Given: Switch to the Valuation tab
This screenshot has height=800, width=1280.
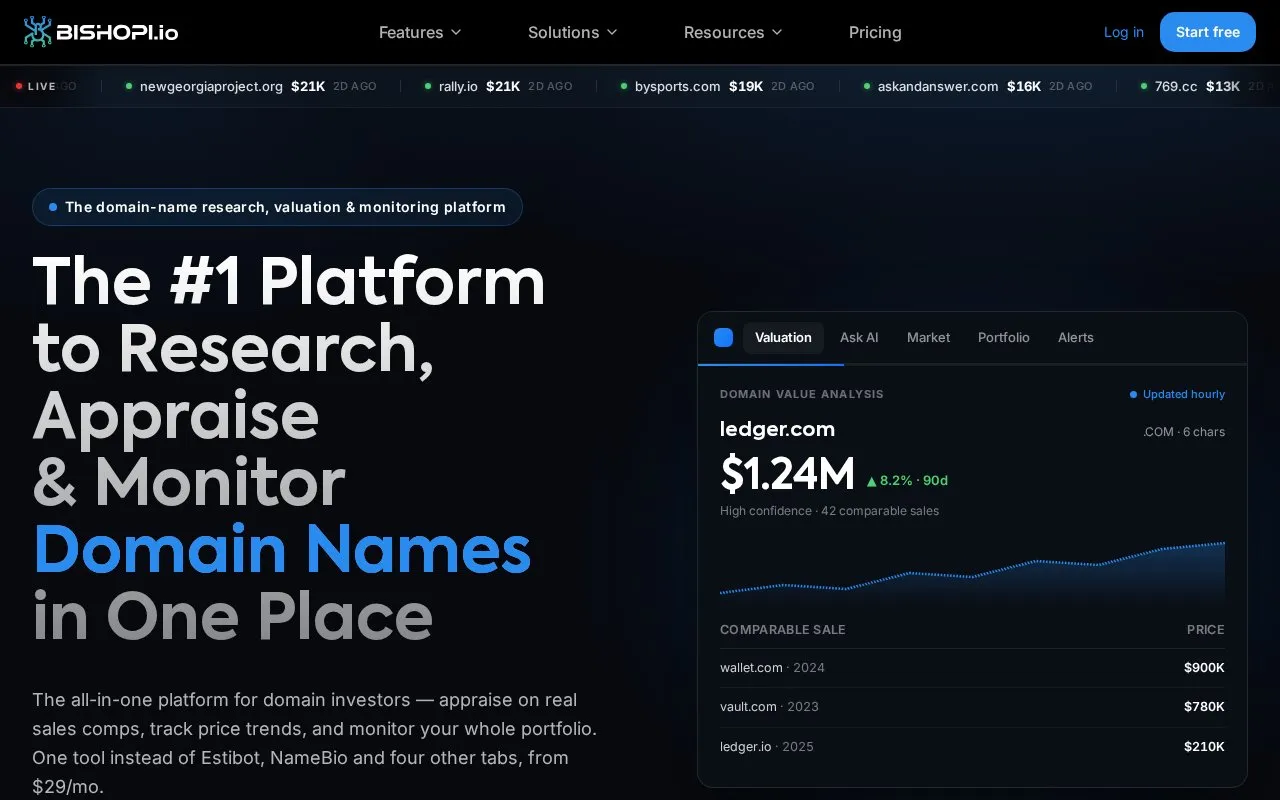Looking at the screenshot, I should point(783,338).
